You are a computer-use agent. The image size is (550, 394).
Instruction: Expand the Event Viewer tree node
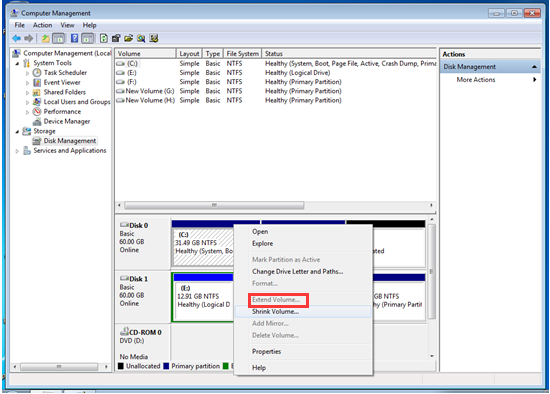[27, 83]
